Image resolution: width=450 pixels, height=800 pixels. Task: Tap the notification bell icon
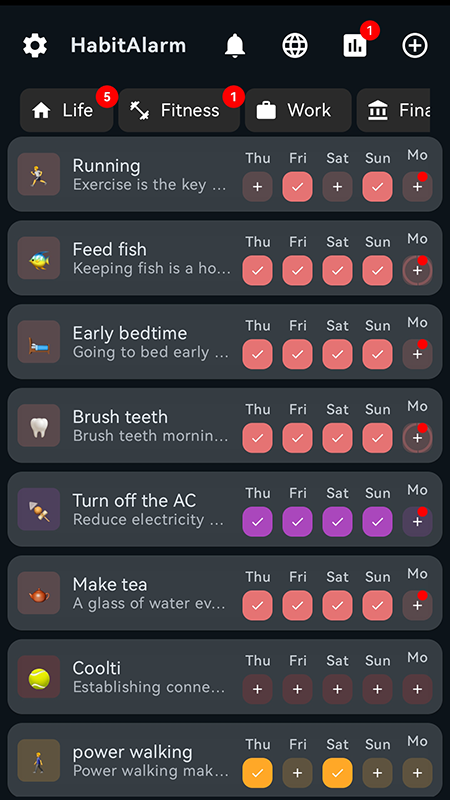coord(235,45)
